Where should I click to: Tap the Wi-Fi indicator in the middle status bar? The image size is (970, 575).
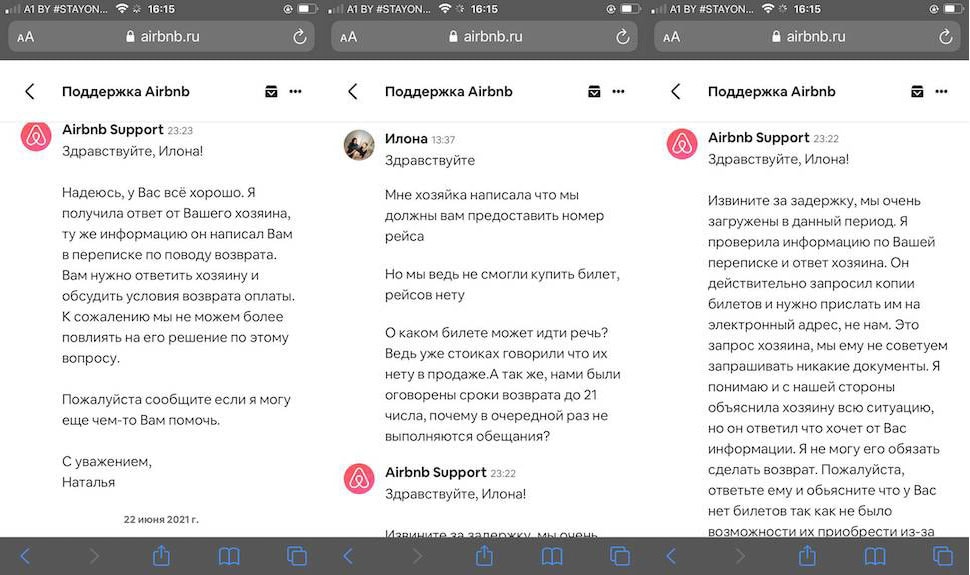coord(445,9)
